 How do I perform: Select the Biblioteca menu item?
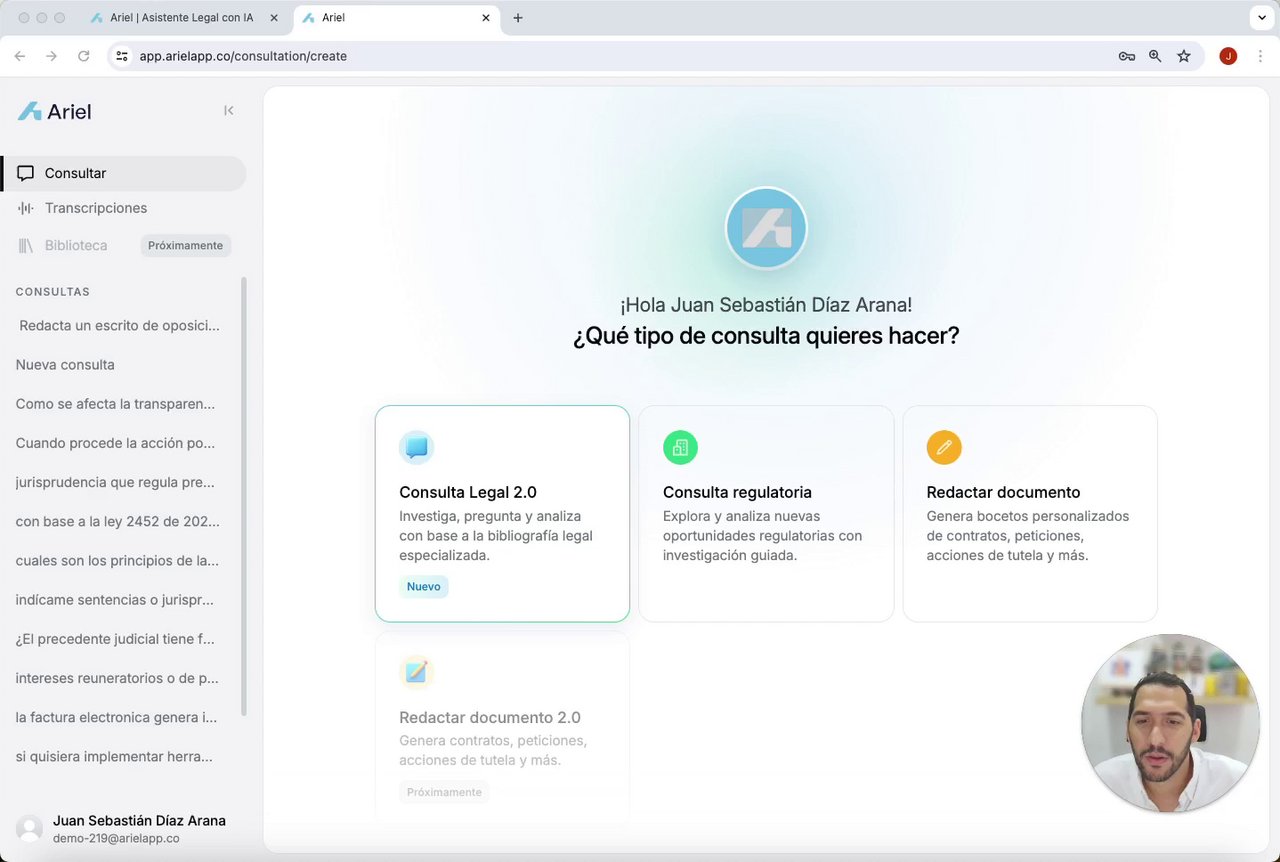(75, 245)
